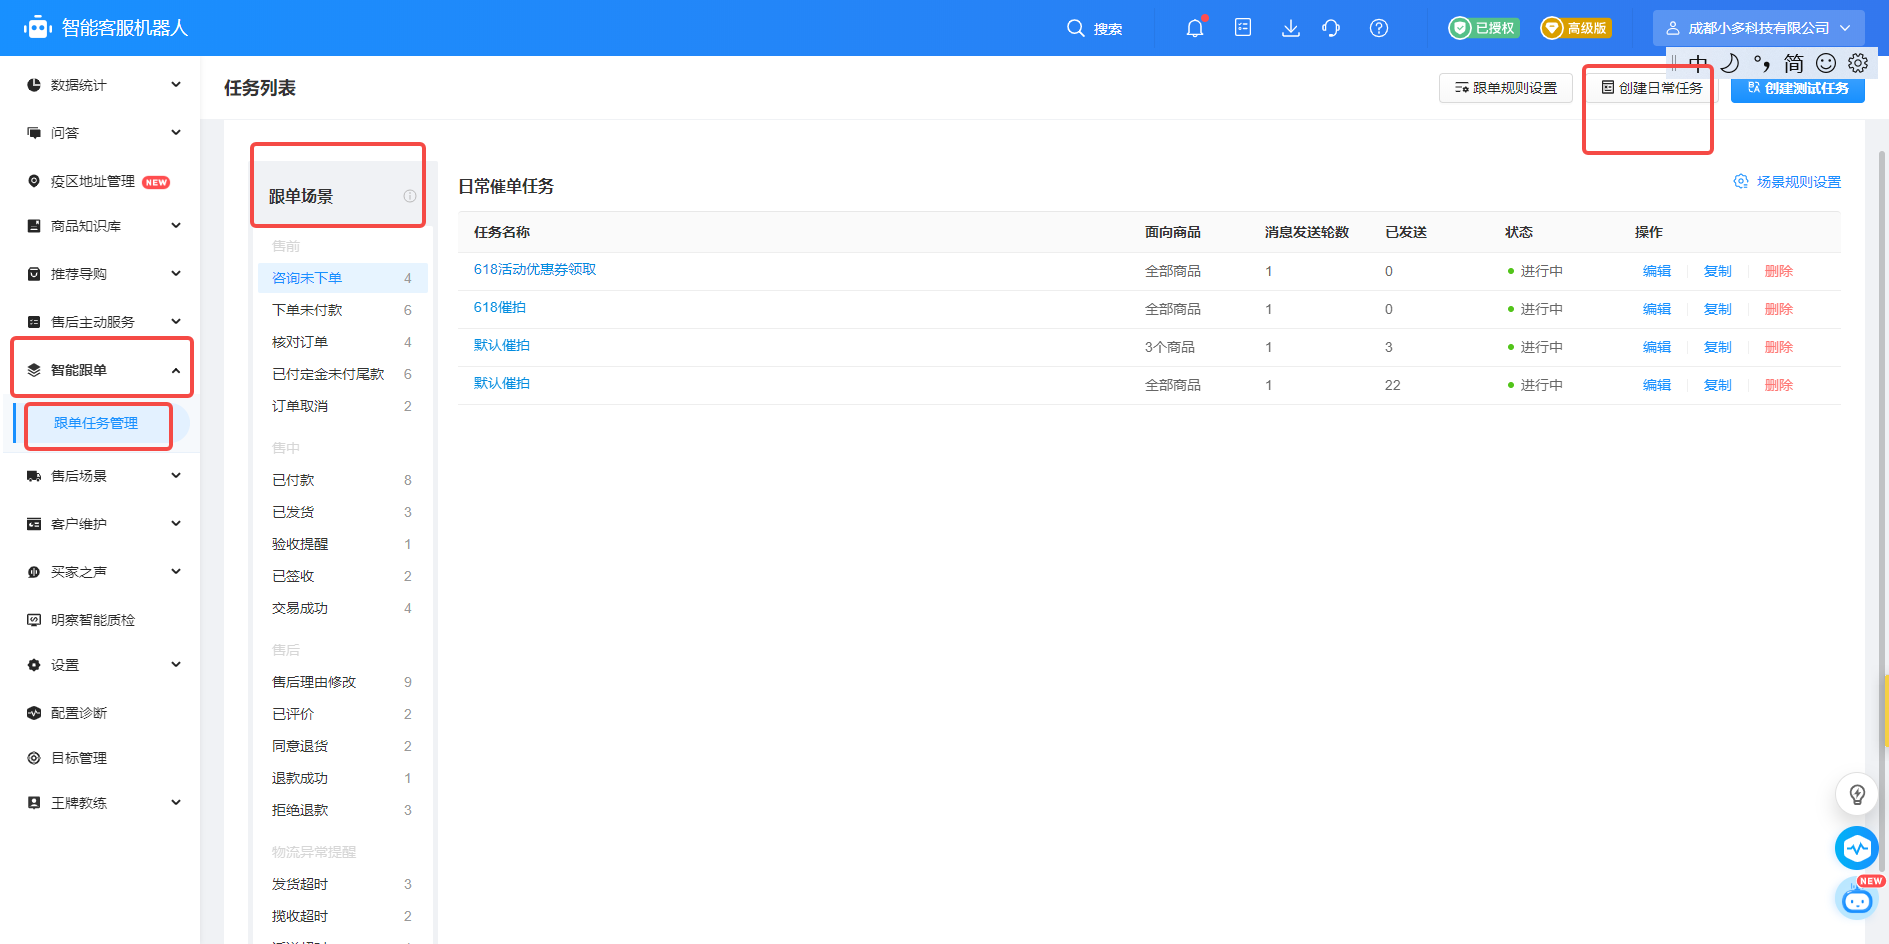Open the task list icon in header
Viewport: 1889px width, 944px height.
click(x=1243, y=28)
